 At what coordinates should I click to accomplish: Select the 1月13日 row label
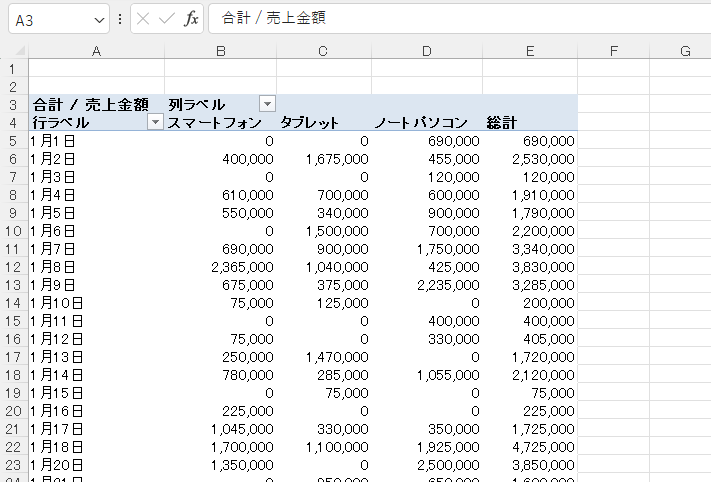(96, 356)
